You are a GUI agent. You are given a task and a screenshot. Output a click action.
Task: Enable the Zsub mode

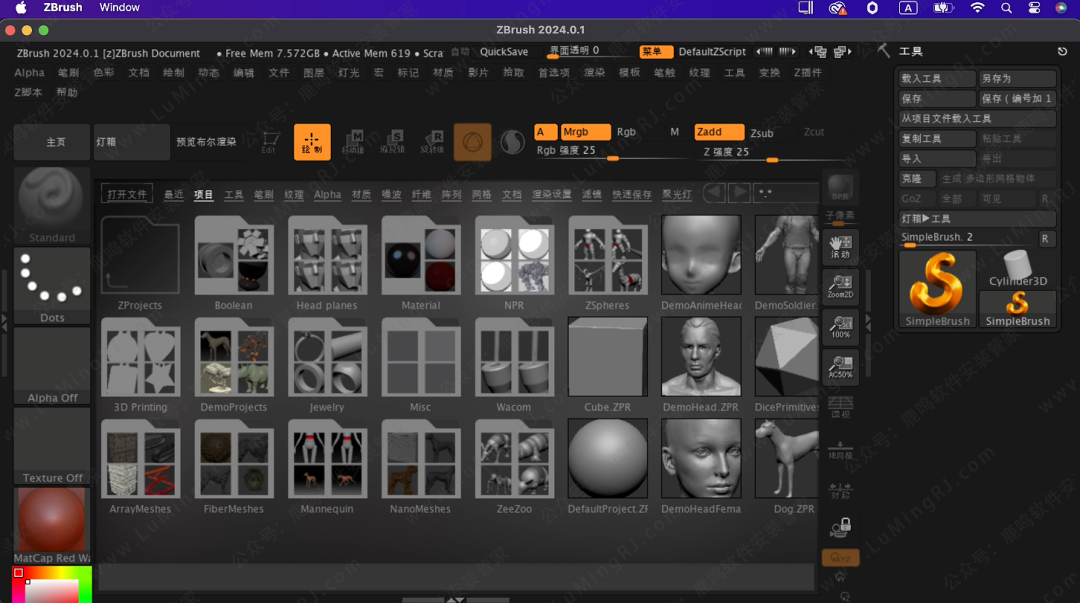[x=762, y=133]
